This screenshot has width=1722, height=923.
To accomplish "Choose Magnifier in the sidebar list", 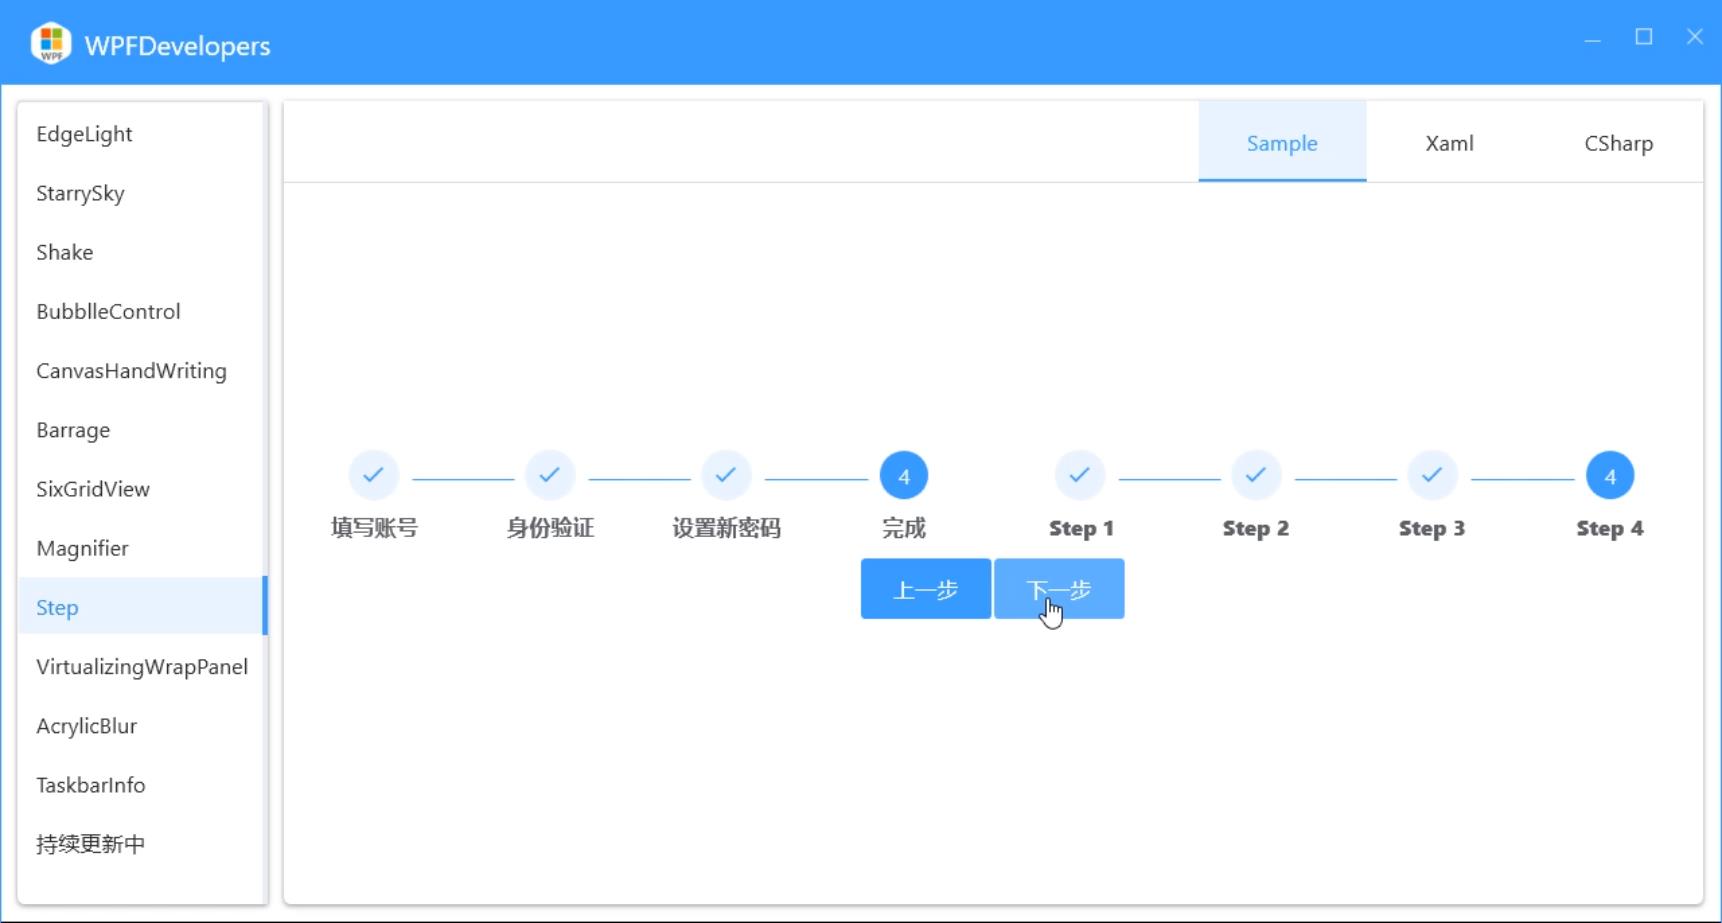I will point(142,548).
